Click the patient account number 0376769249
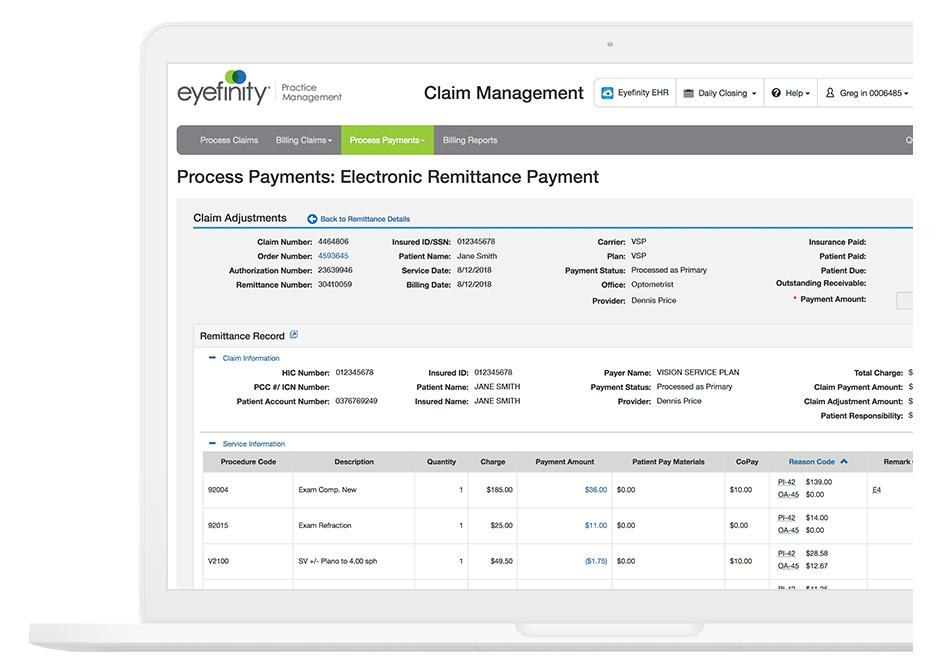Viewport: 943px width, 672px height. (357, 401)
